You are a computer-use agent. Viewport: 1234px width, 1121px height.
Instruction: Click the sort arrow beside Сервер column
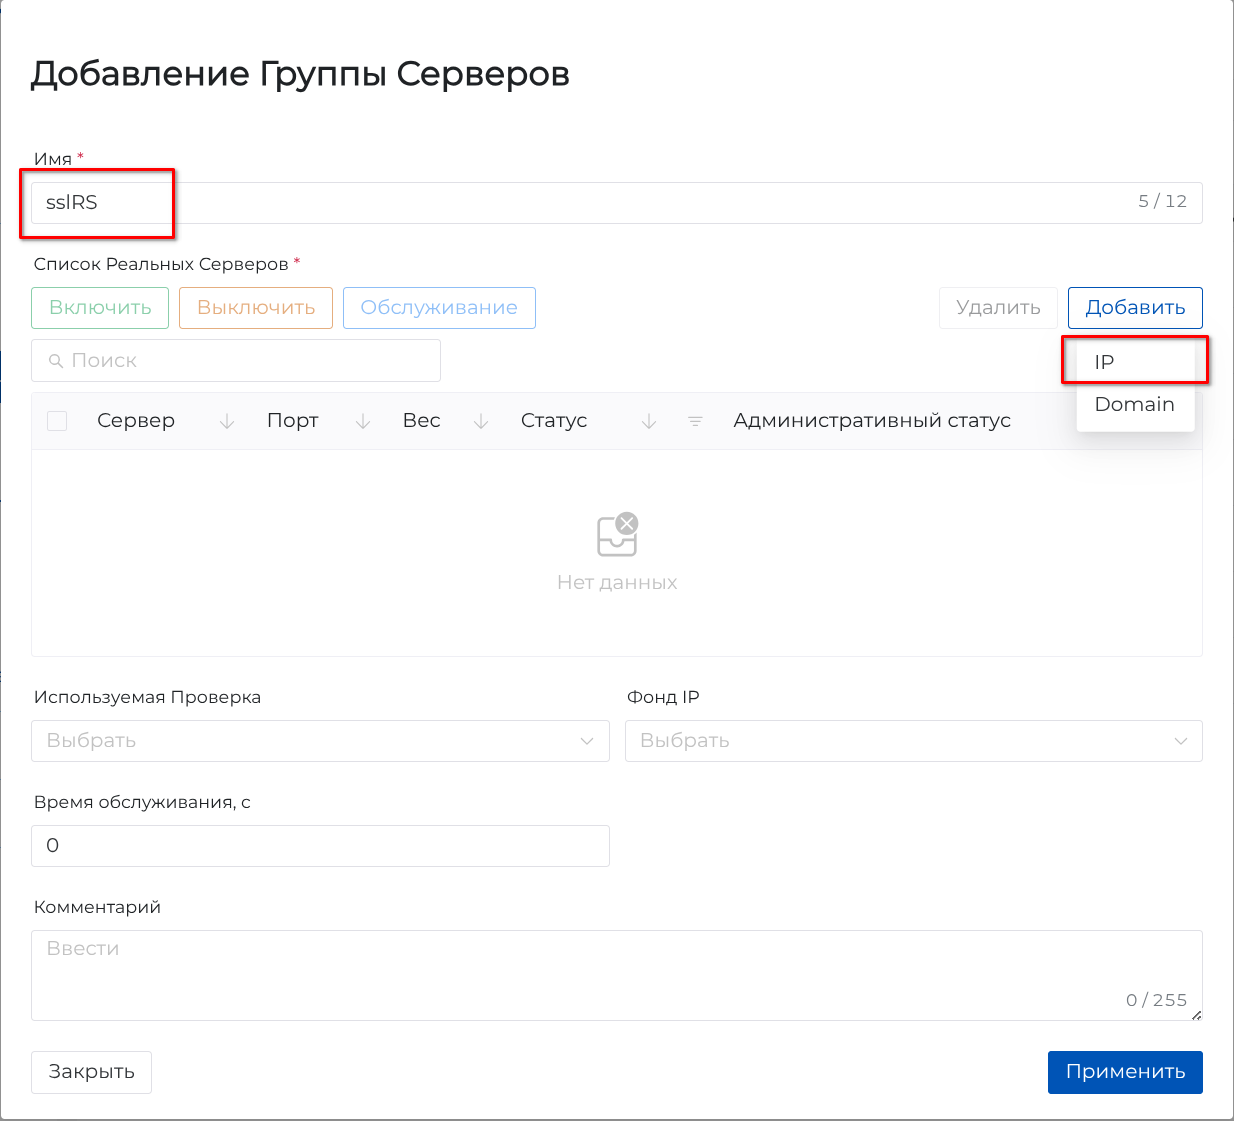tap(227, 422)
